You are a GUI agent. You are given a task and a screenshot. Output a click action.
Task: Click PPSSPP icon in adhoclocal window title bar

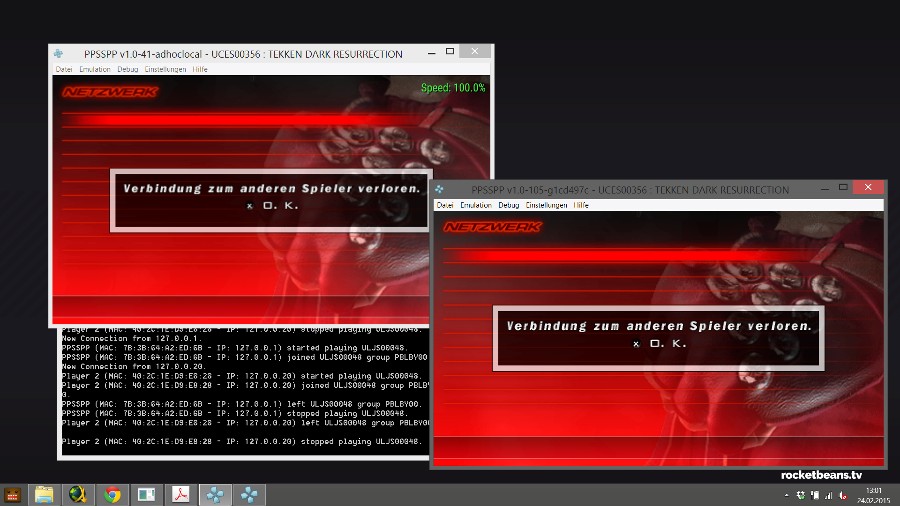[59, 54]
